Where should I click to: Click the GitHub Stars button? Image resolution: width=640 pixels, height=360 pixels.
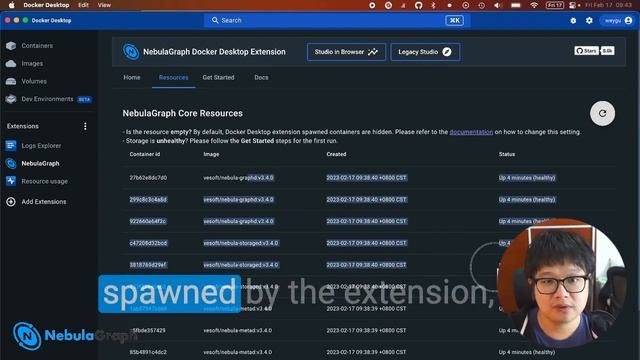pyautogui.click(x=587, y=51)
